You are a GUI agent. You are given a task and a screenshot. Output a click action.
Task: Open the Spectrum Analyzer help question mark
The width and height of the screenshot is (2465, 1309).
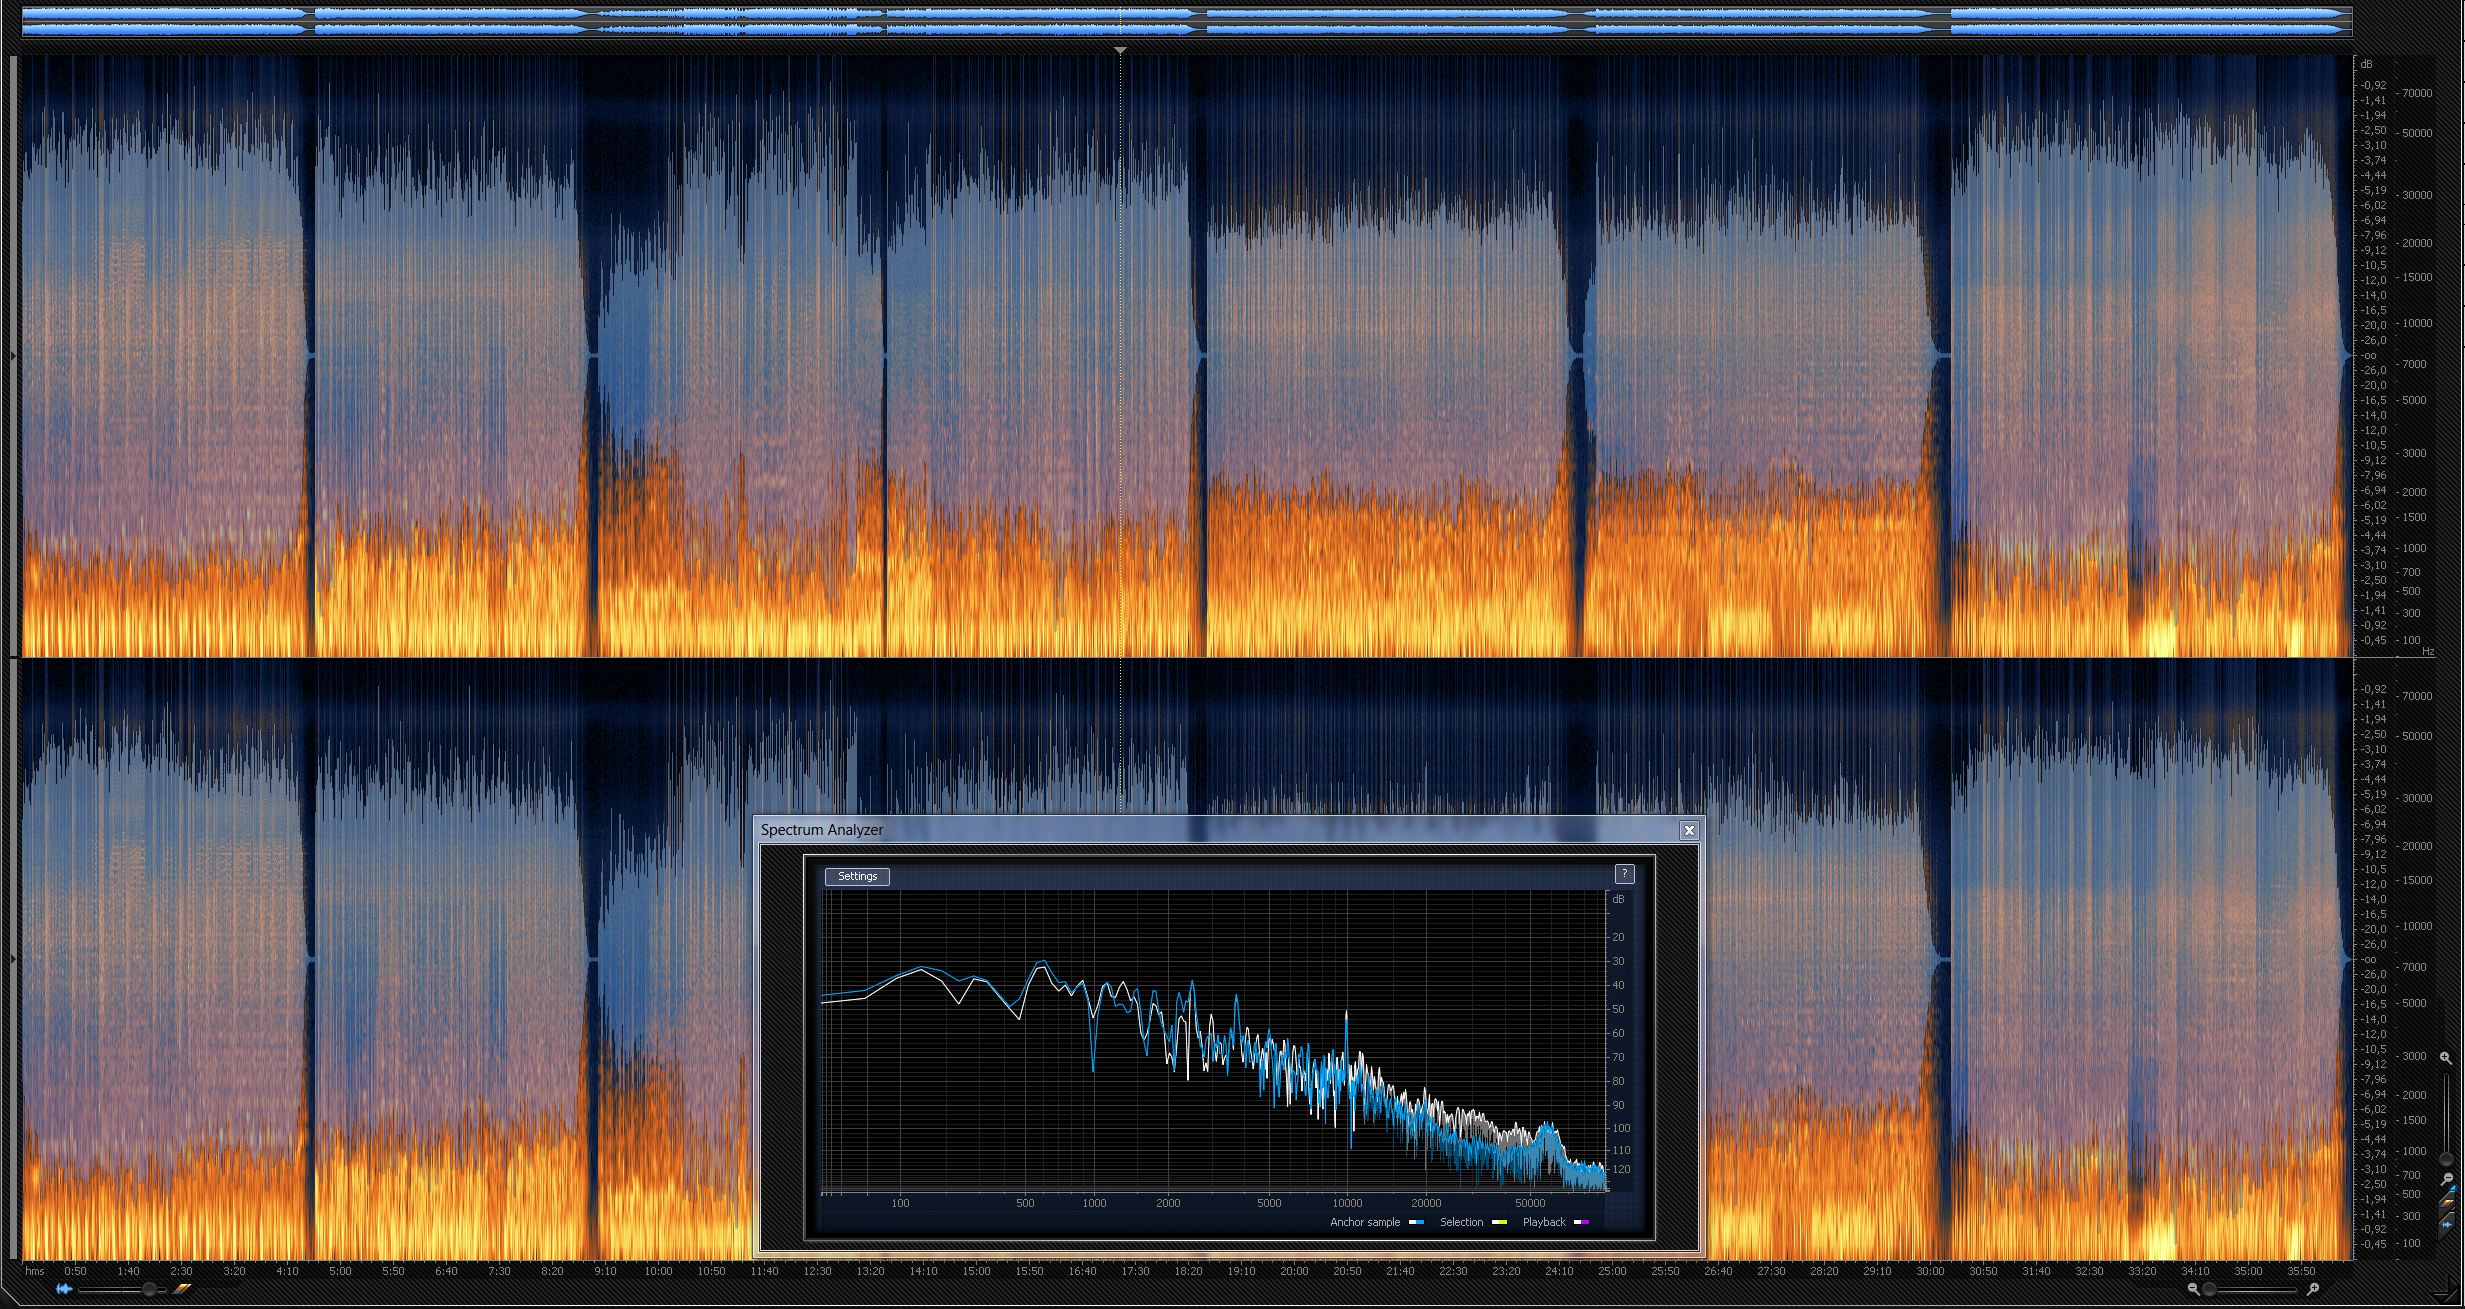(1624, 874)
